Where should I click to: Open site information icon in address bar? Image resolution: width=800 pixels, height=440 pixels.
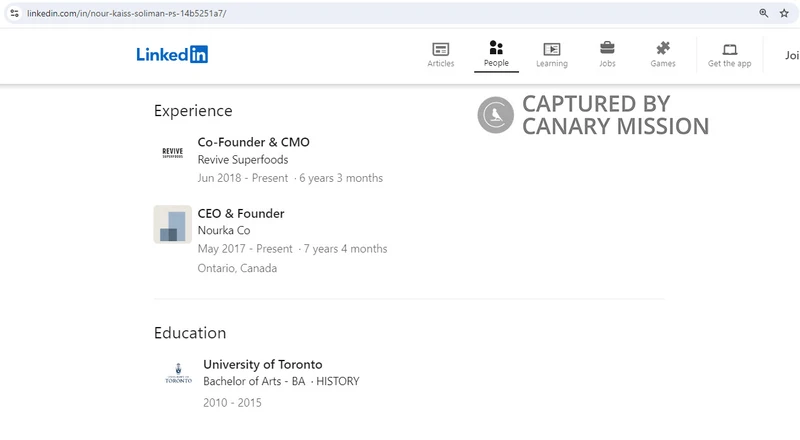[x=15, y=13]
